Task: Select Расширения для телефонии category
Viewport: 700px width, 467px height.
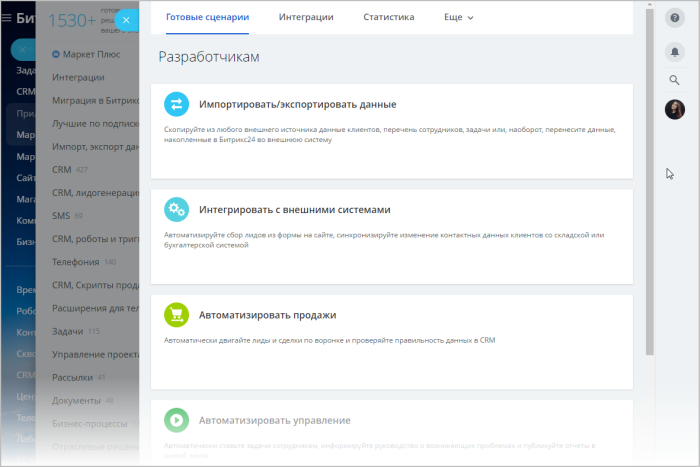Action: (95, 309)
